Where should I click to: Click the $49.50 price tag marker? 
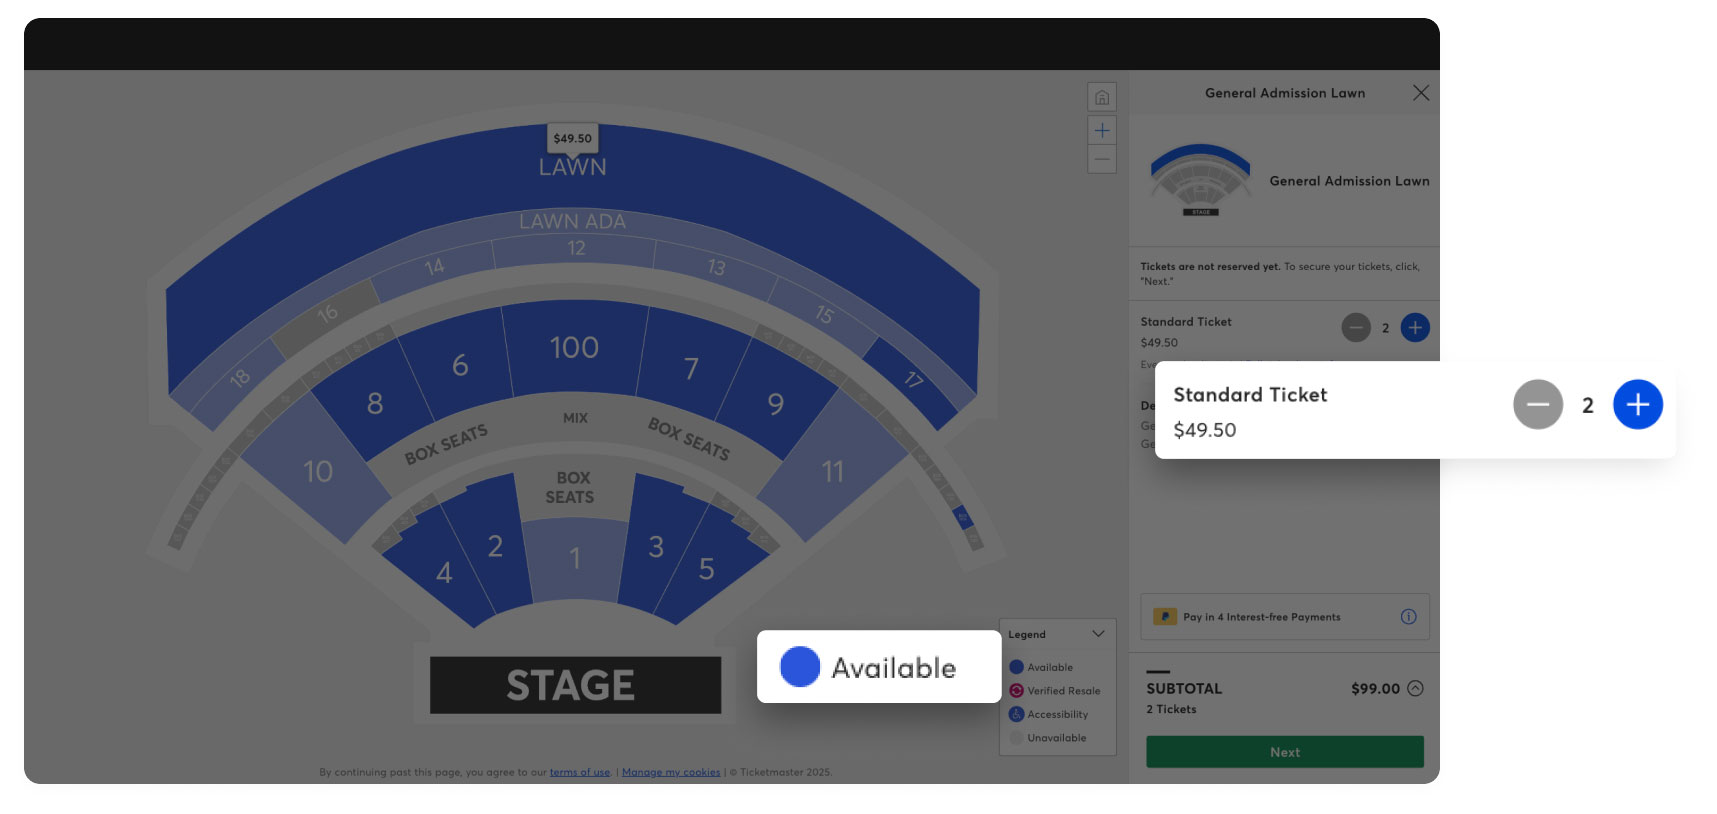coord(572,139)
